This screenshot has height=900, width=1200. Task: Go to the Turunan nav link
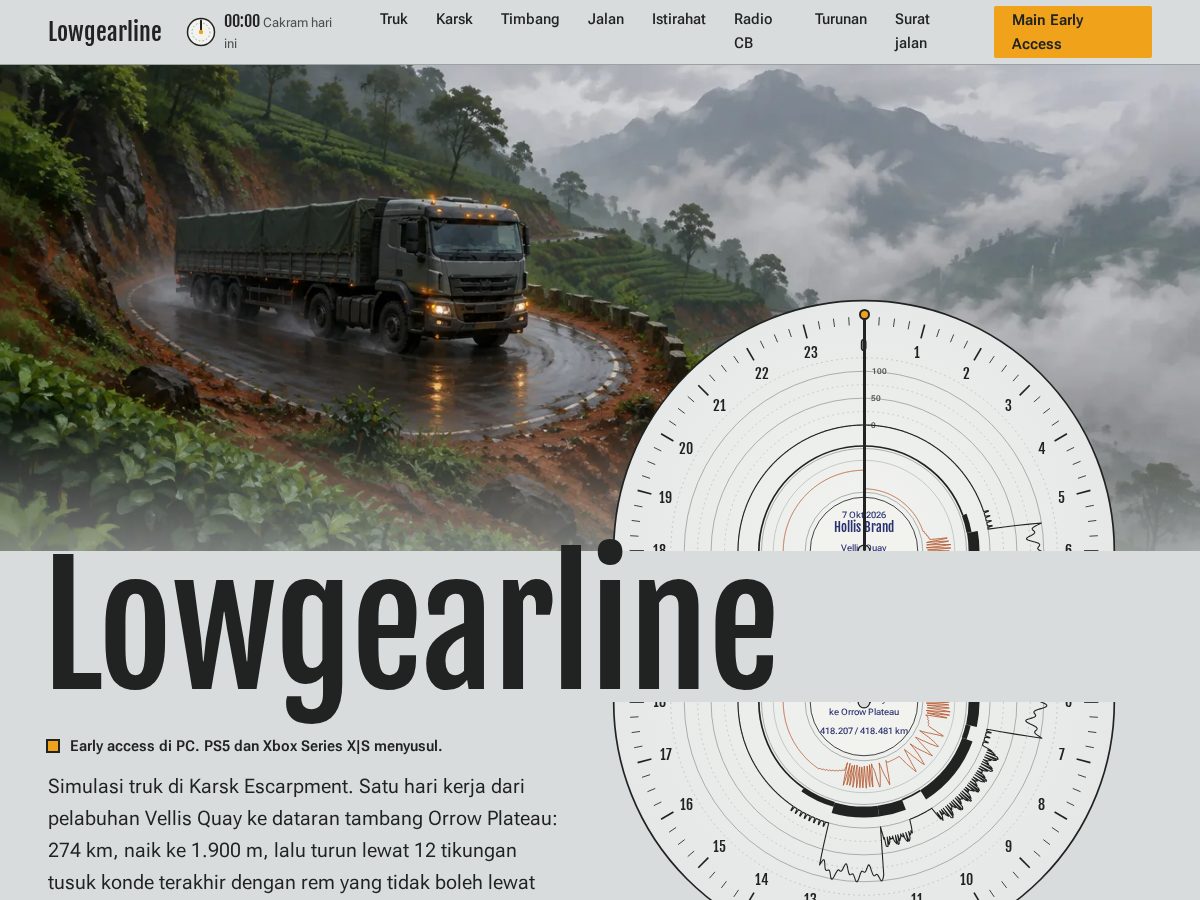click(841, 19)
